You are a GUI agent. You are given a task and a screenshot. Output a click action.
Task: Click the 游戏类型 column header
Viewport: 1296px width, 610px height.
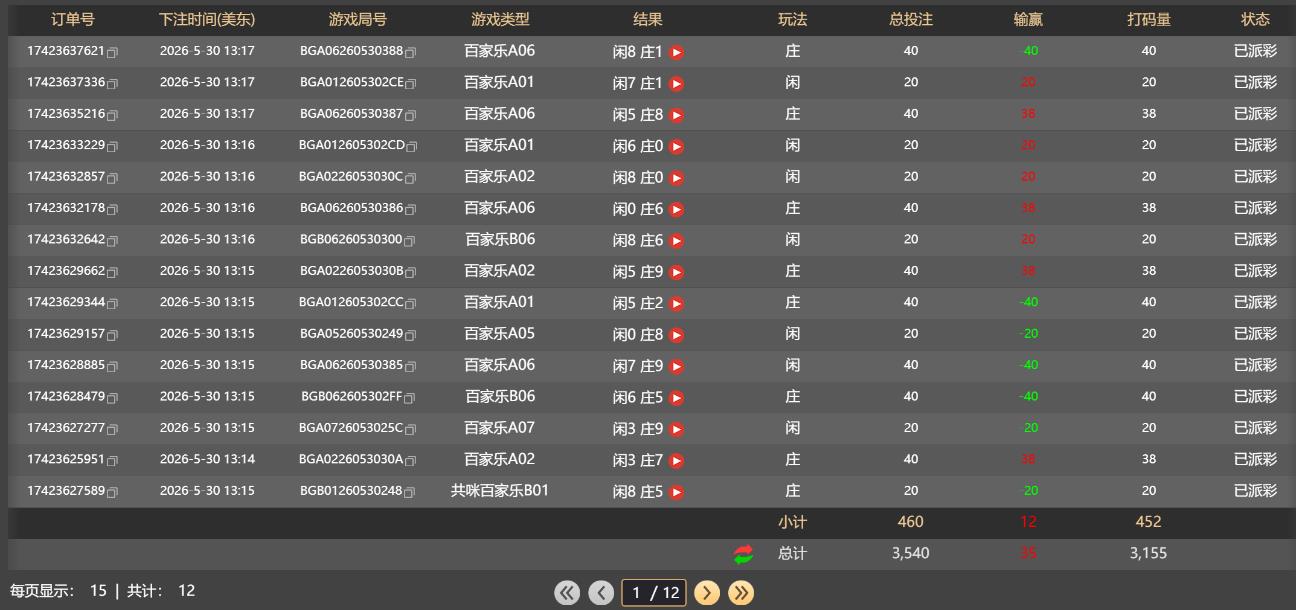click(500, 19)
